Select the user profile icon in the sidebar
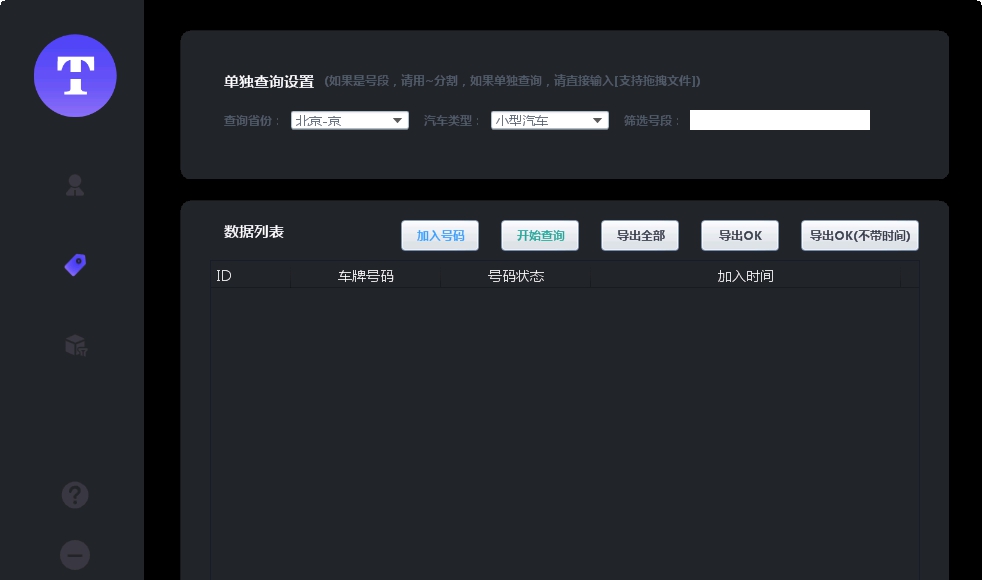 tap(75, 185)
